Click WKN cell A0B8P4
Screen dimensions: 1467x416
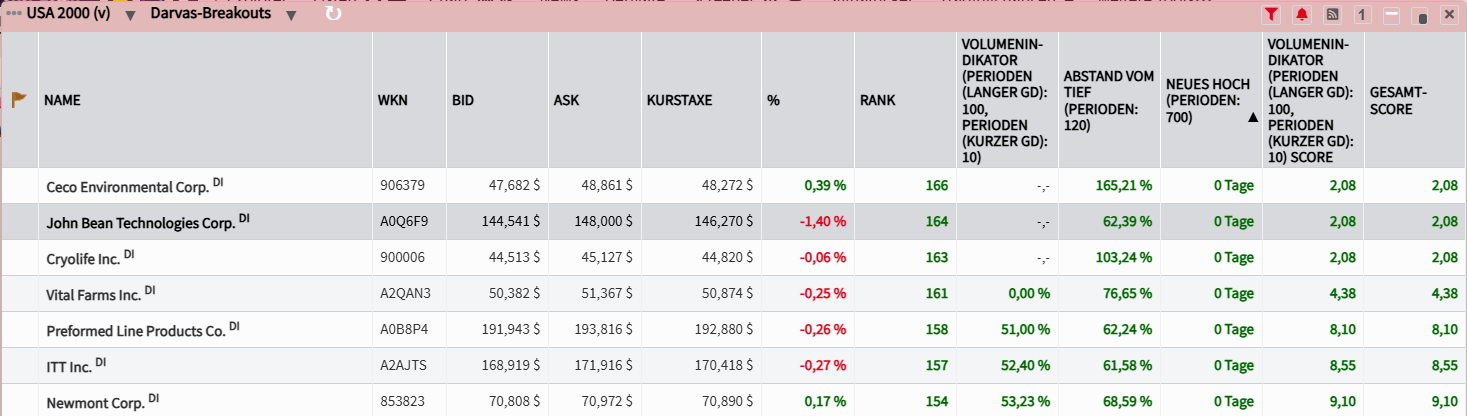click(x=403, y=330)
